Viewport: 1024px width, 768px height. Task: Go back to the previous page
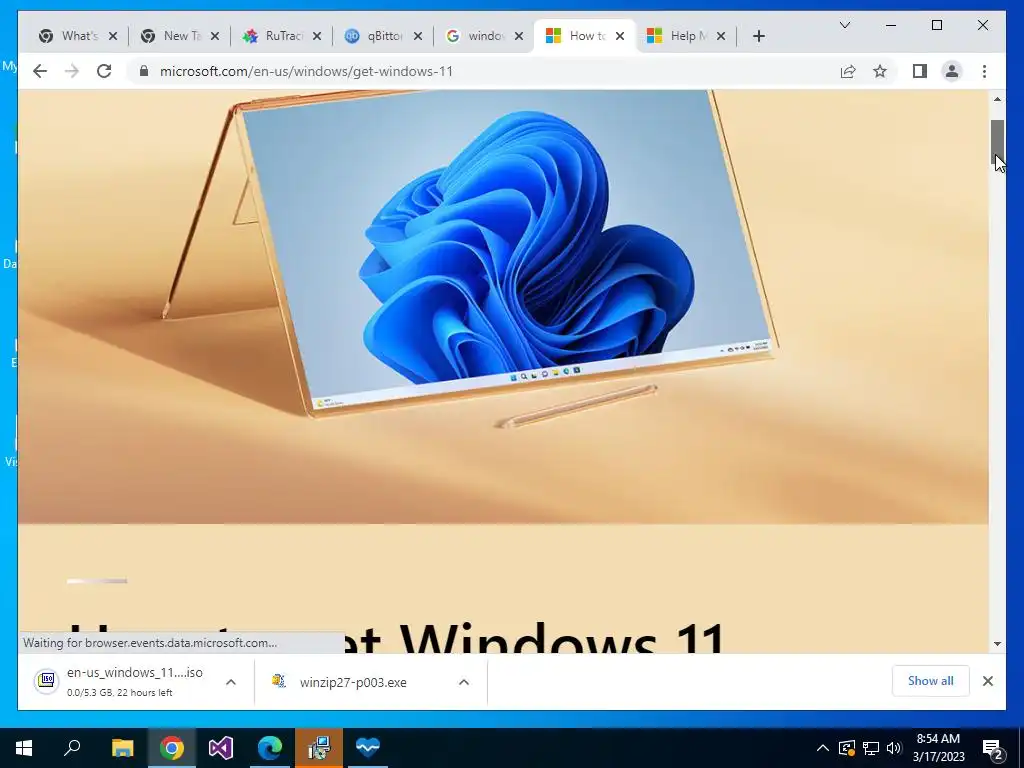pyautogui.click(x=40, y=71)
